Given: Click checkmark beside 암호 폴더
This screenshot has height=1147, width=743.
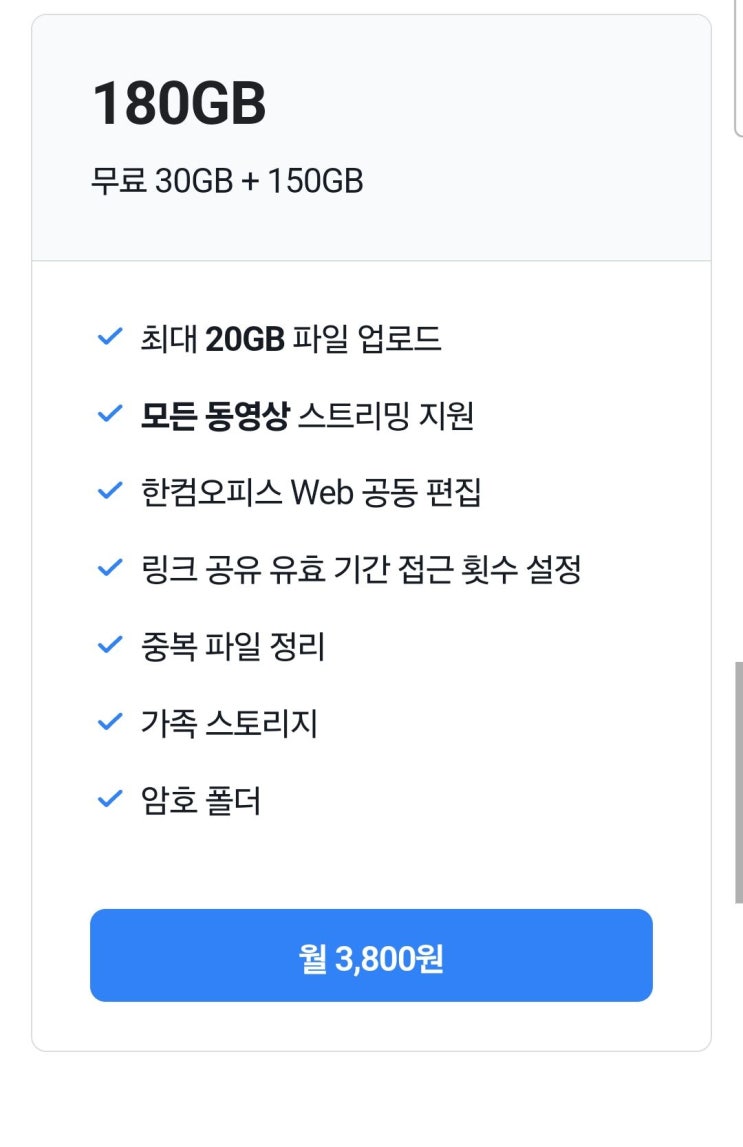Looking at the screenshot, I should coord(109,799).
